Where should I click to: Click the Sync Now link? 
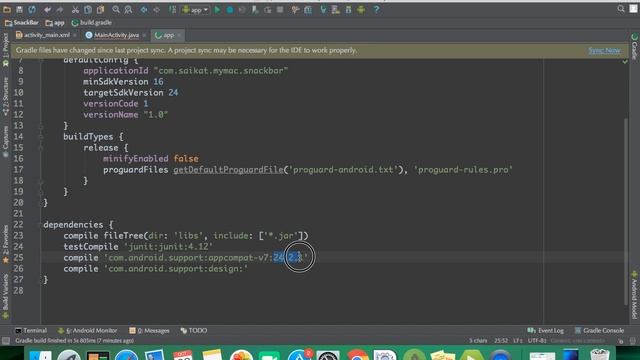[604, 50]
